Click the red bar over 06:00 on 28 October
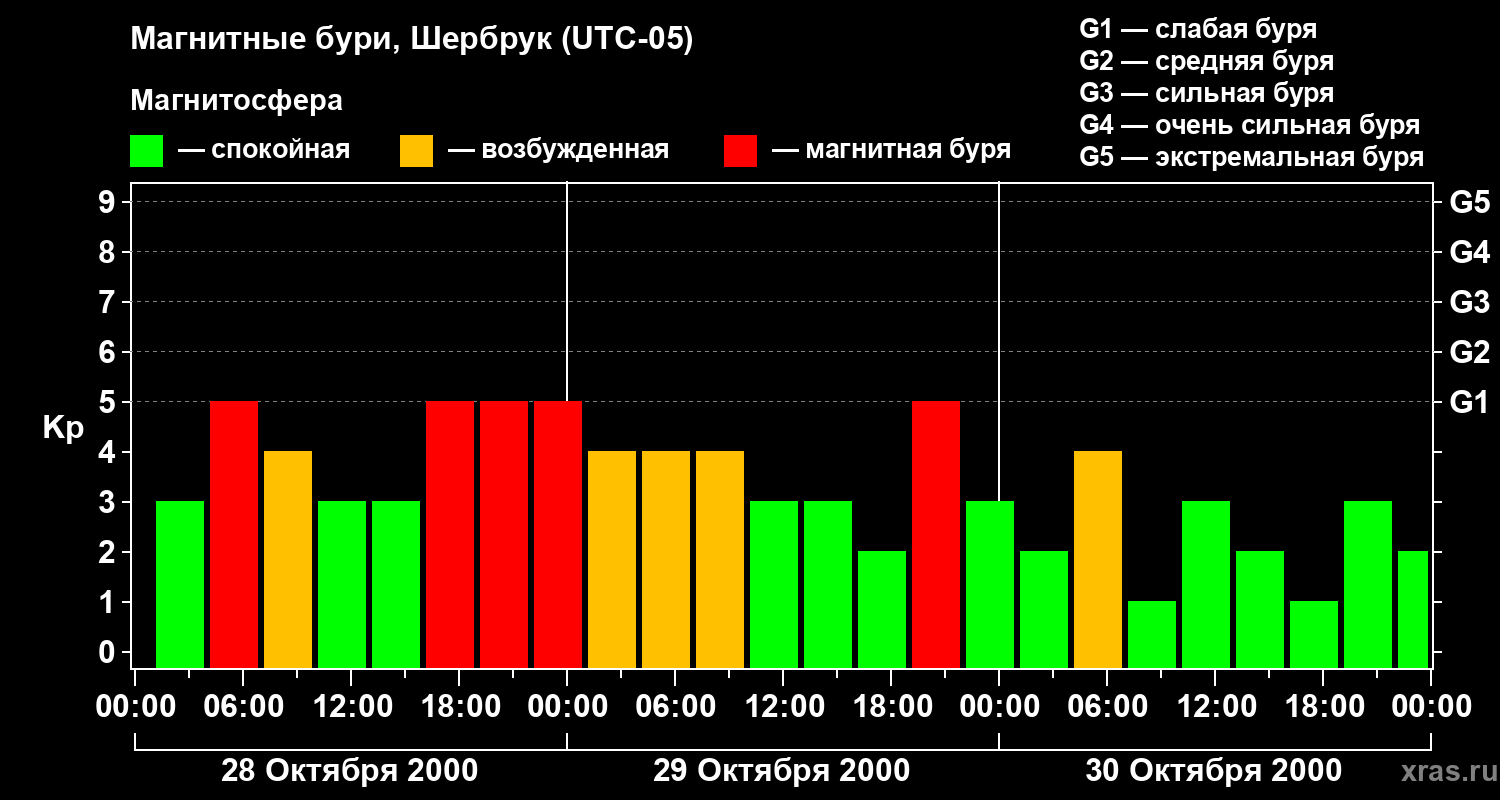1500x800 pixels. [x=234, y=534]
